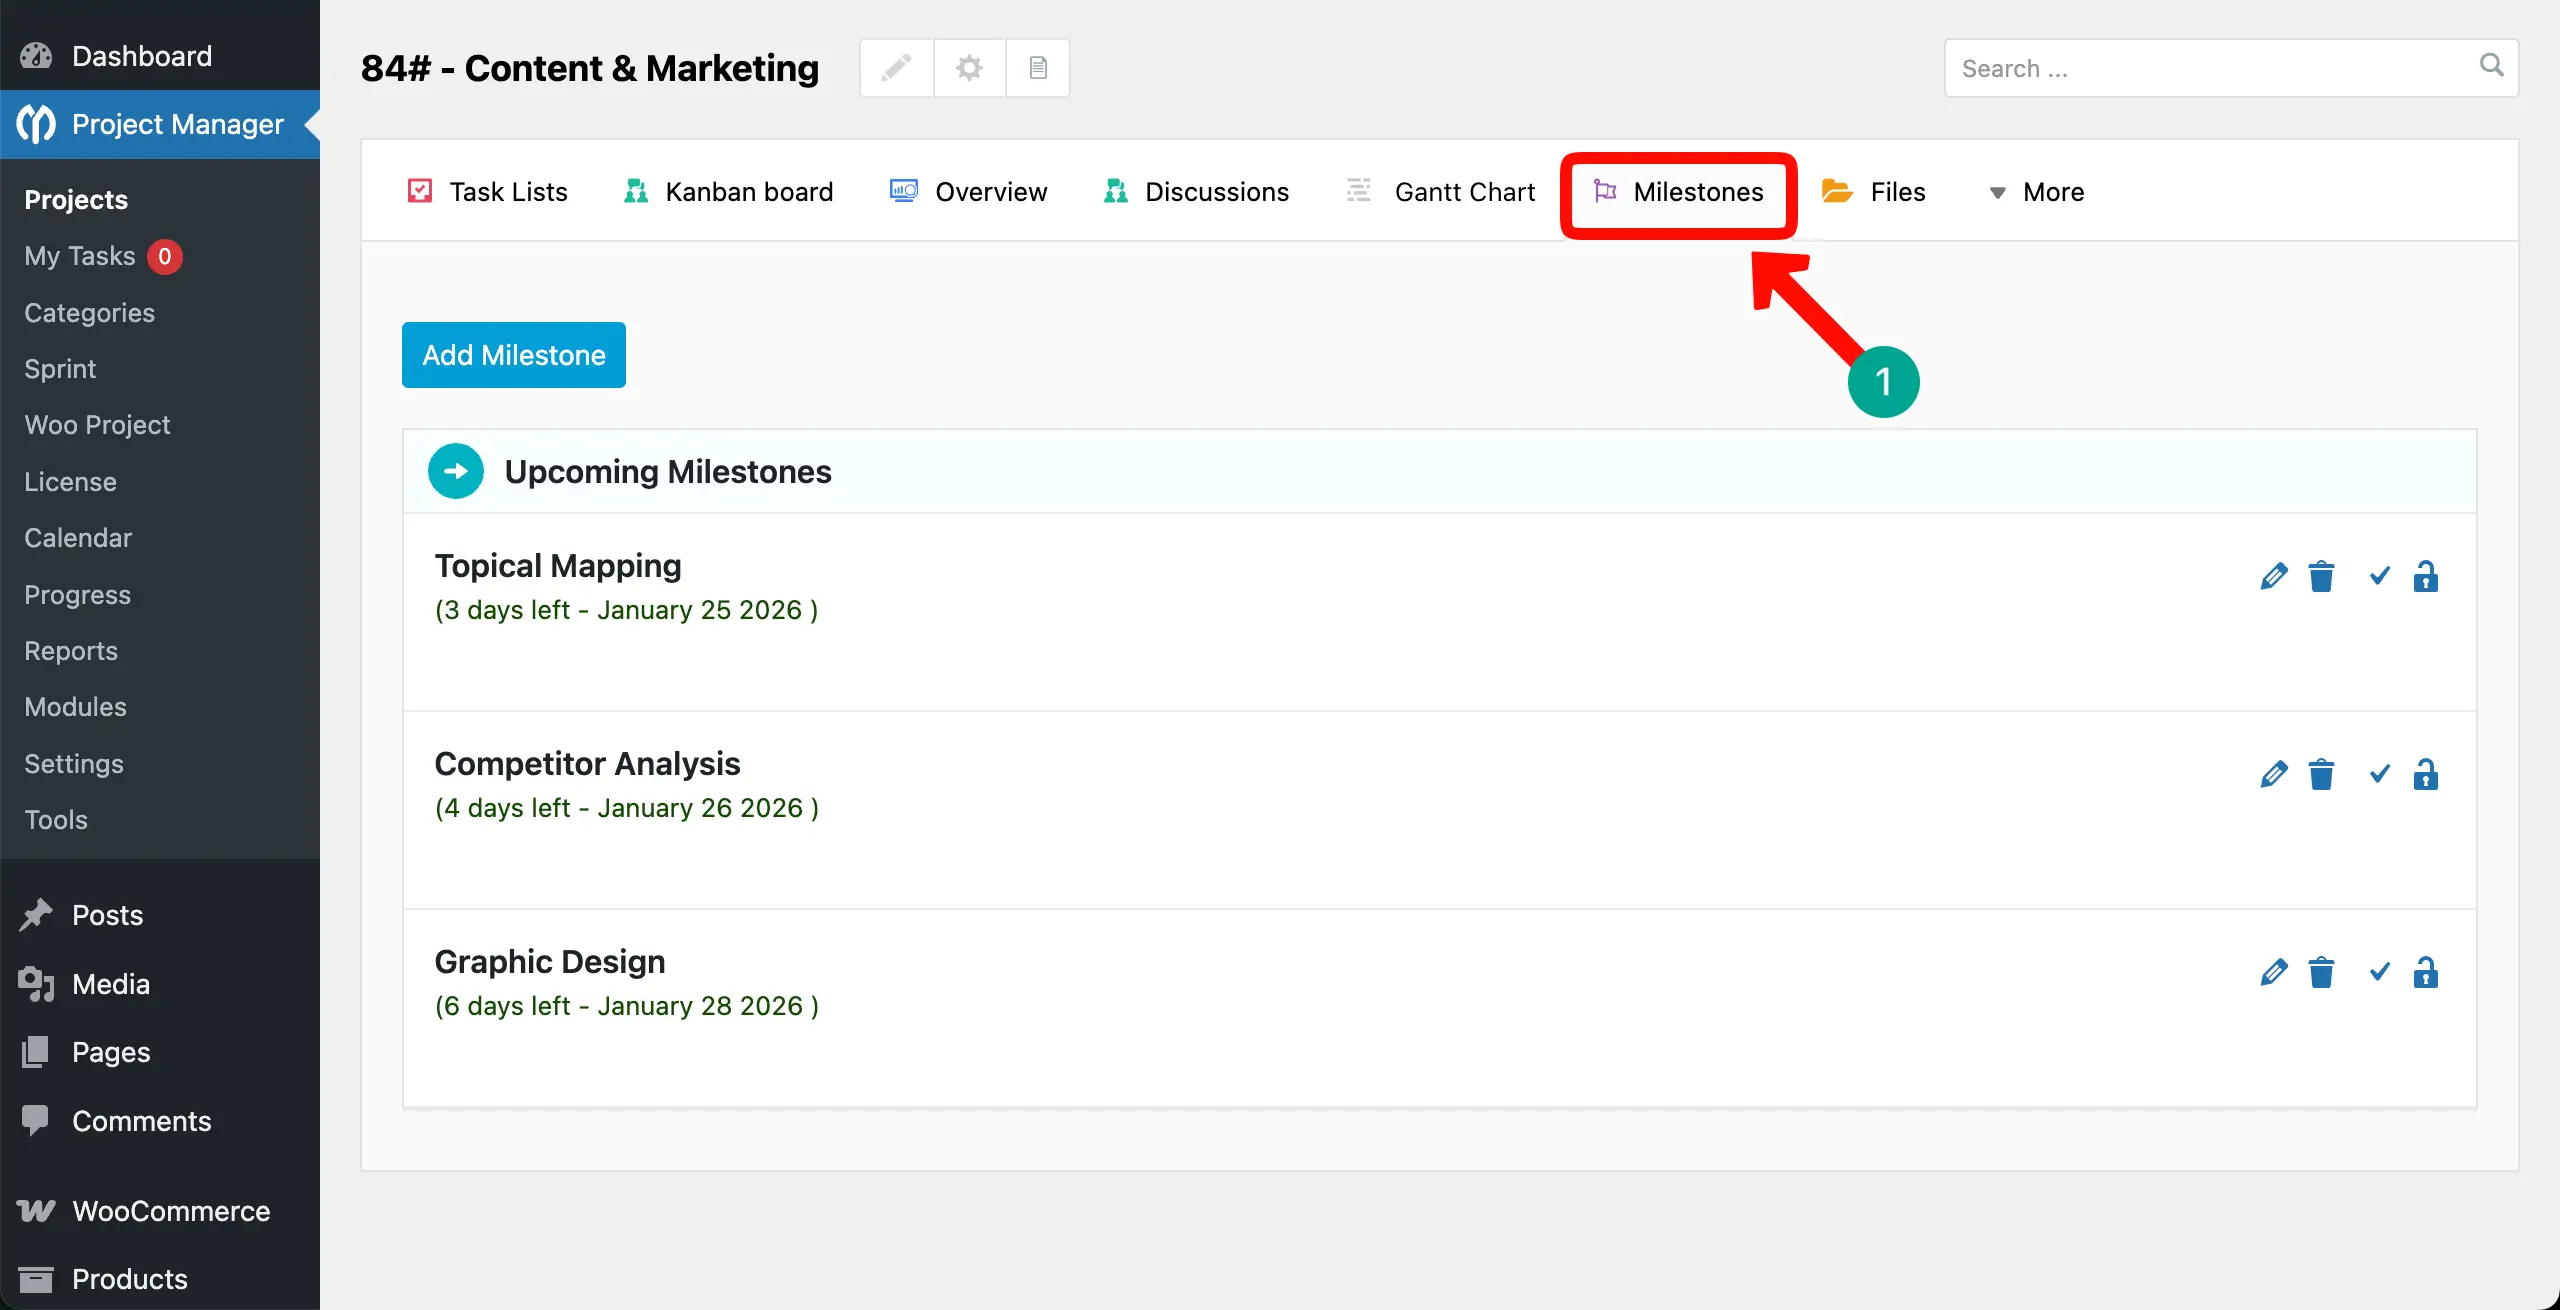Open the Gantt Chart tab
Viewport: 2560px width, 1310px height.
click(1440, 192)
